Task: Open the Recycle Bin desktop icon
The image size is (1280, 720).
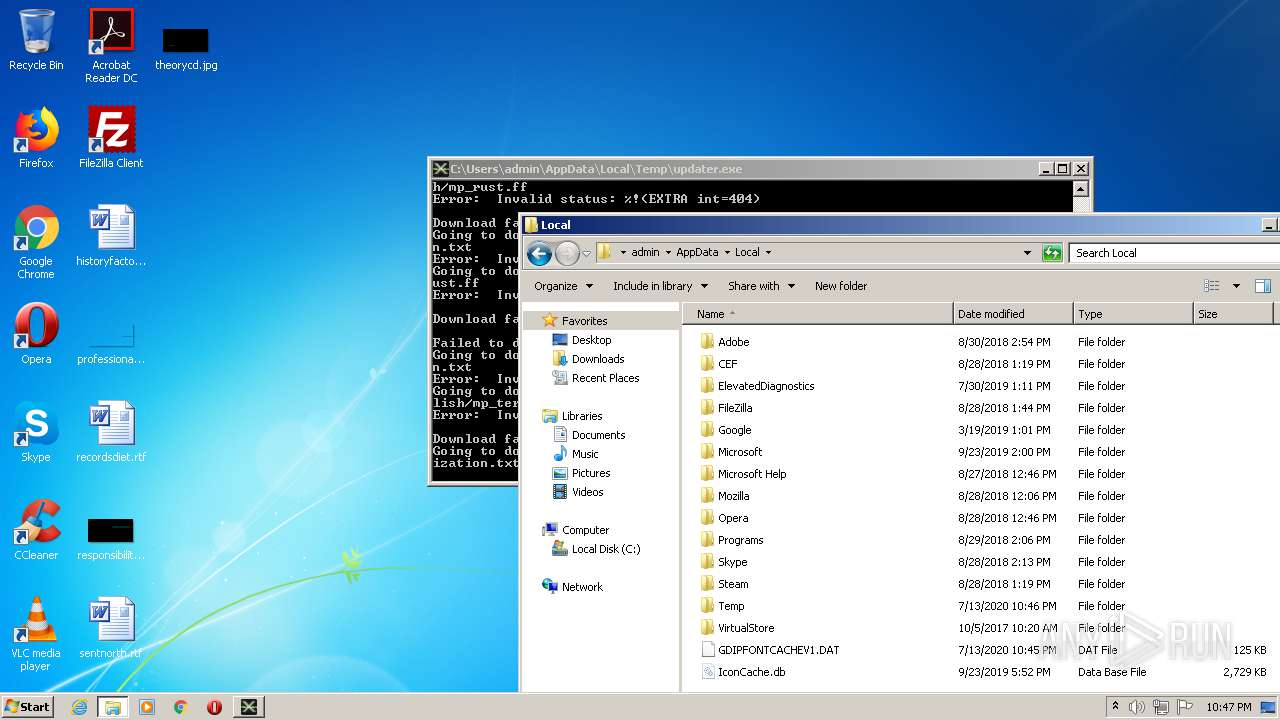Action: tap(36, 40)
